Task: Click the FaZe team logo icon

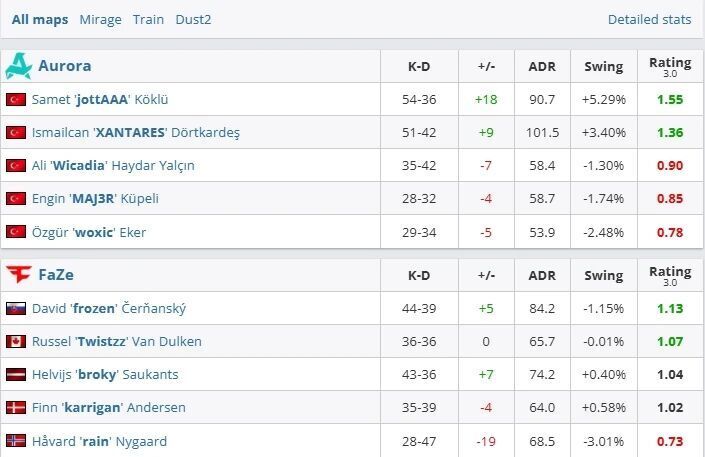Action: [18, 274]
